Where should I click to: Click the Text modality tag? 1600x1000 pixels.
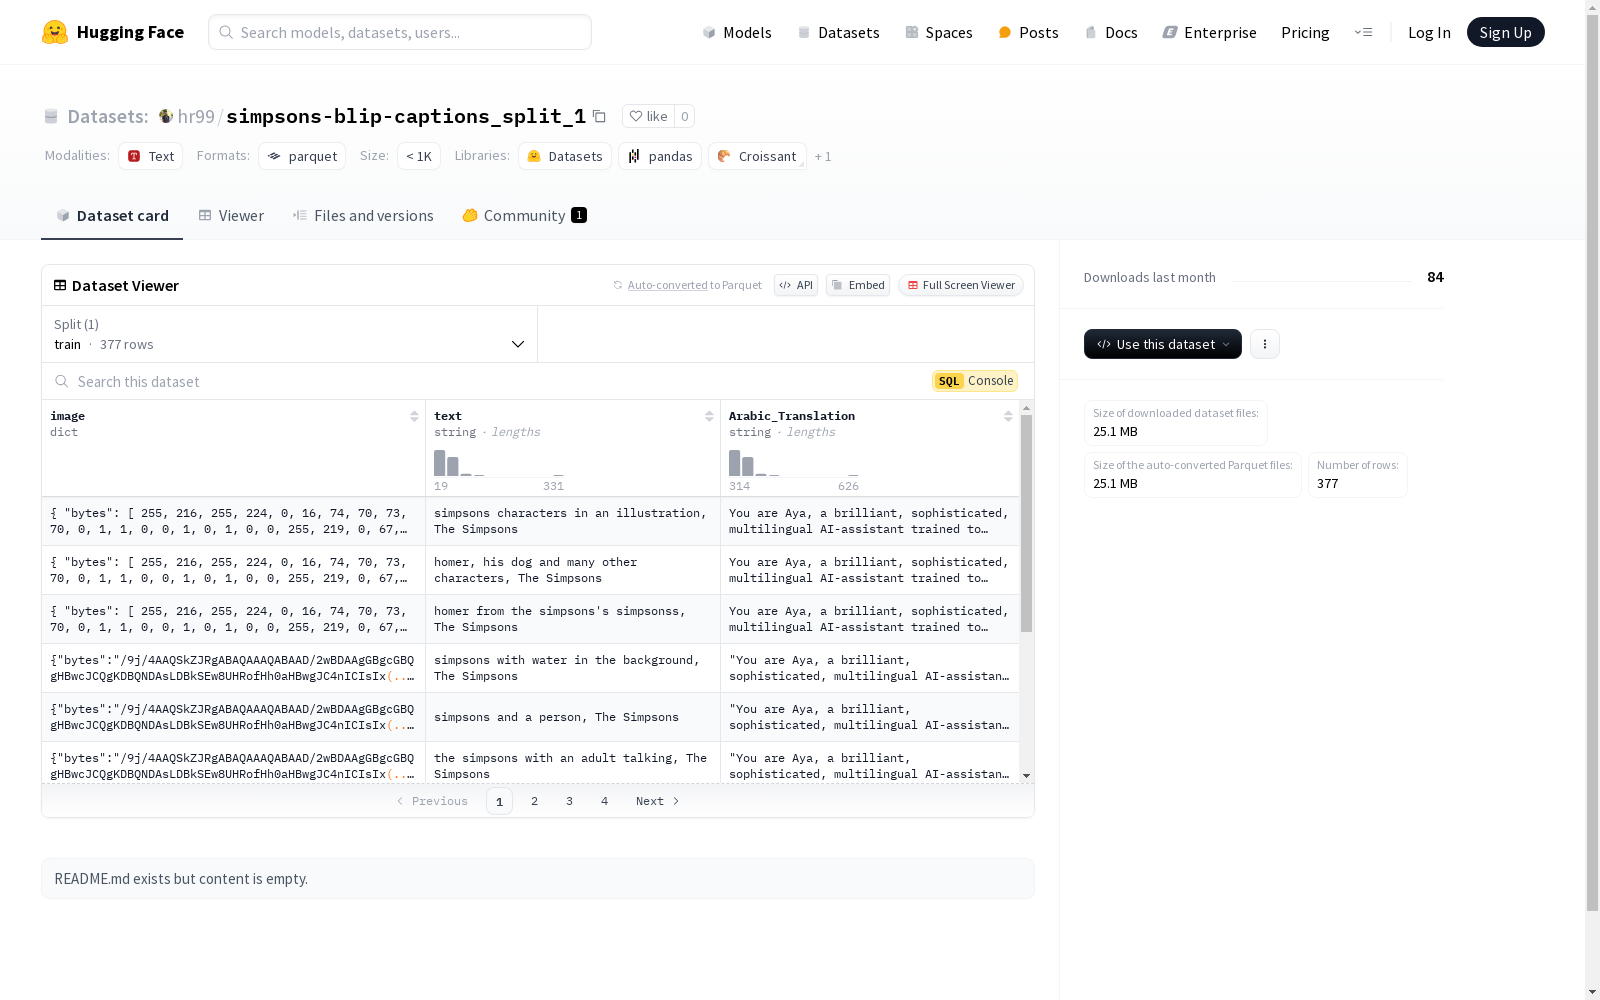coord(151,156)
